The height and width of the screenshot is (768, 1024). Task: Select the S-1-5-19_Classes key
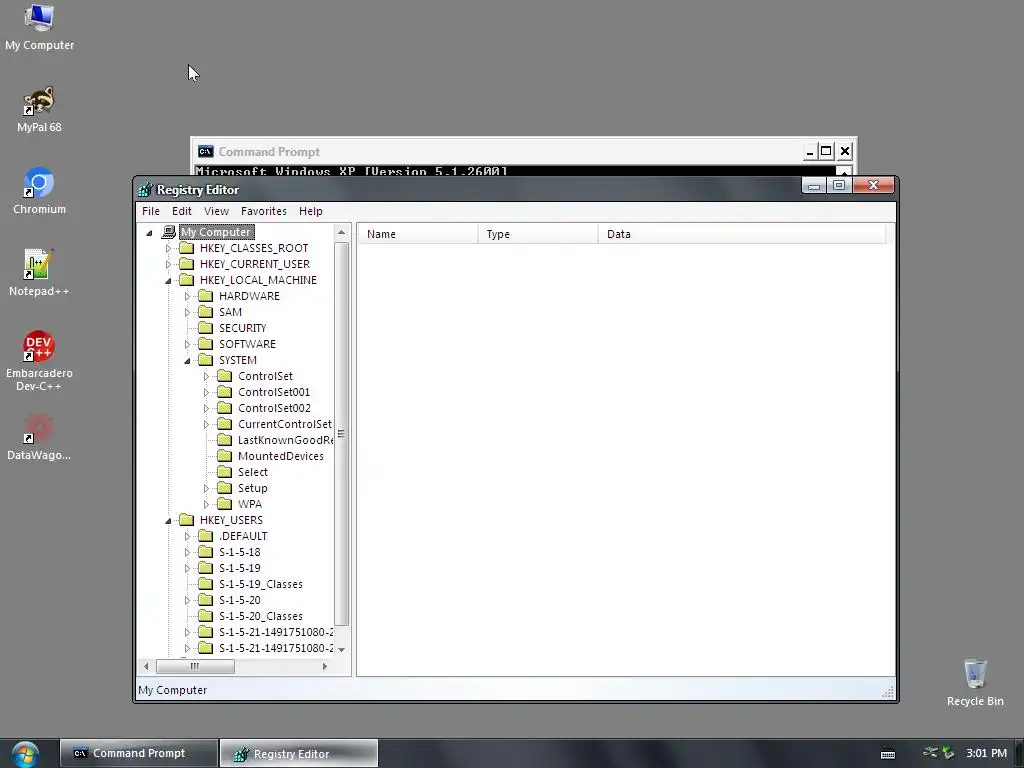coord(261,584)
